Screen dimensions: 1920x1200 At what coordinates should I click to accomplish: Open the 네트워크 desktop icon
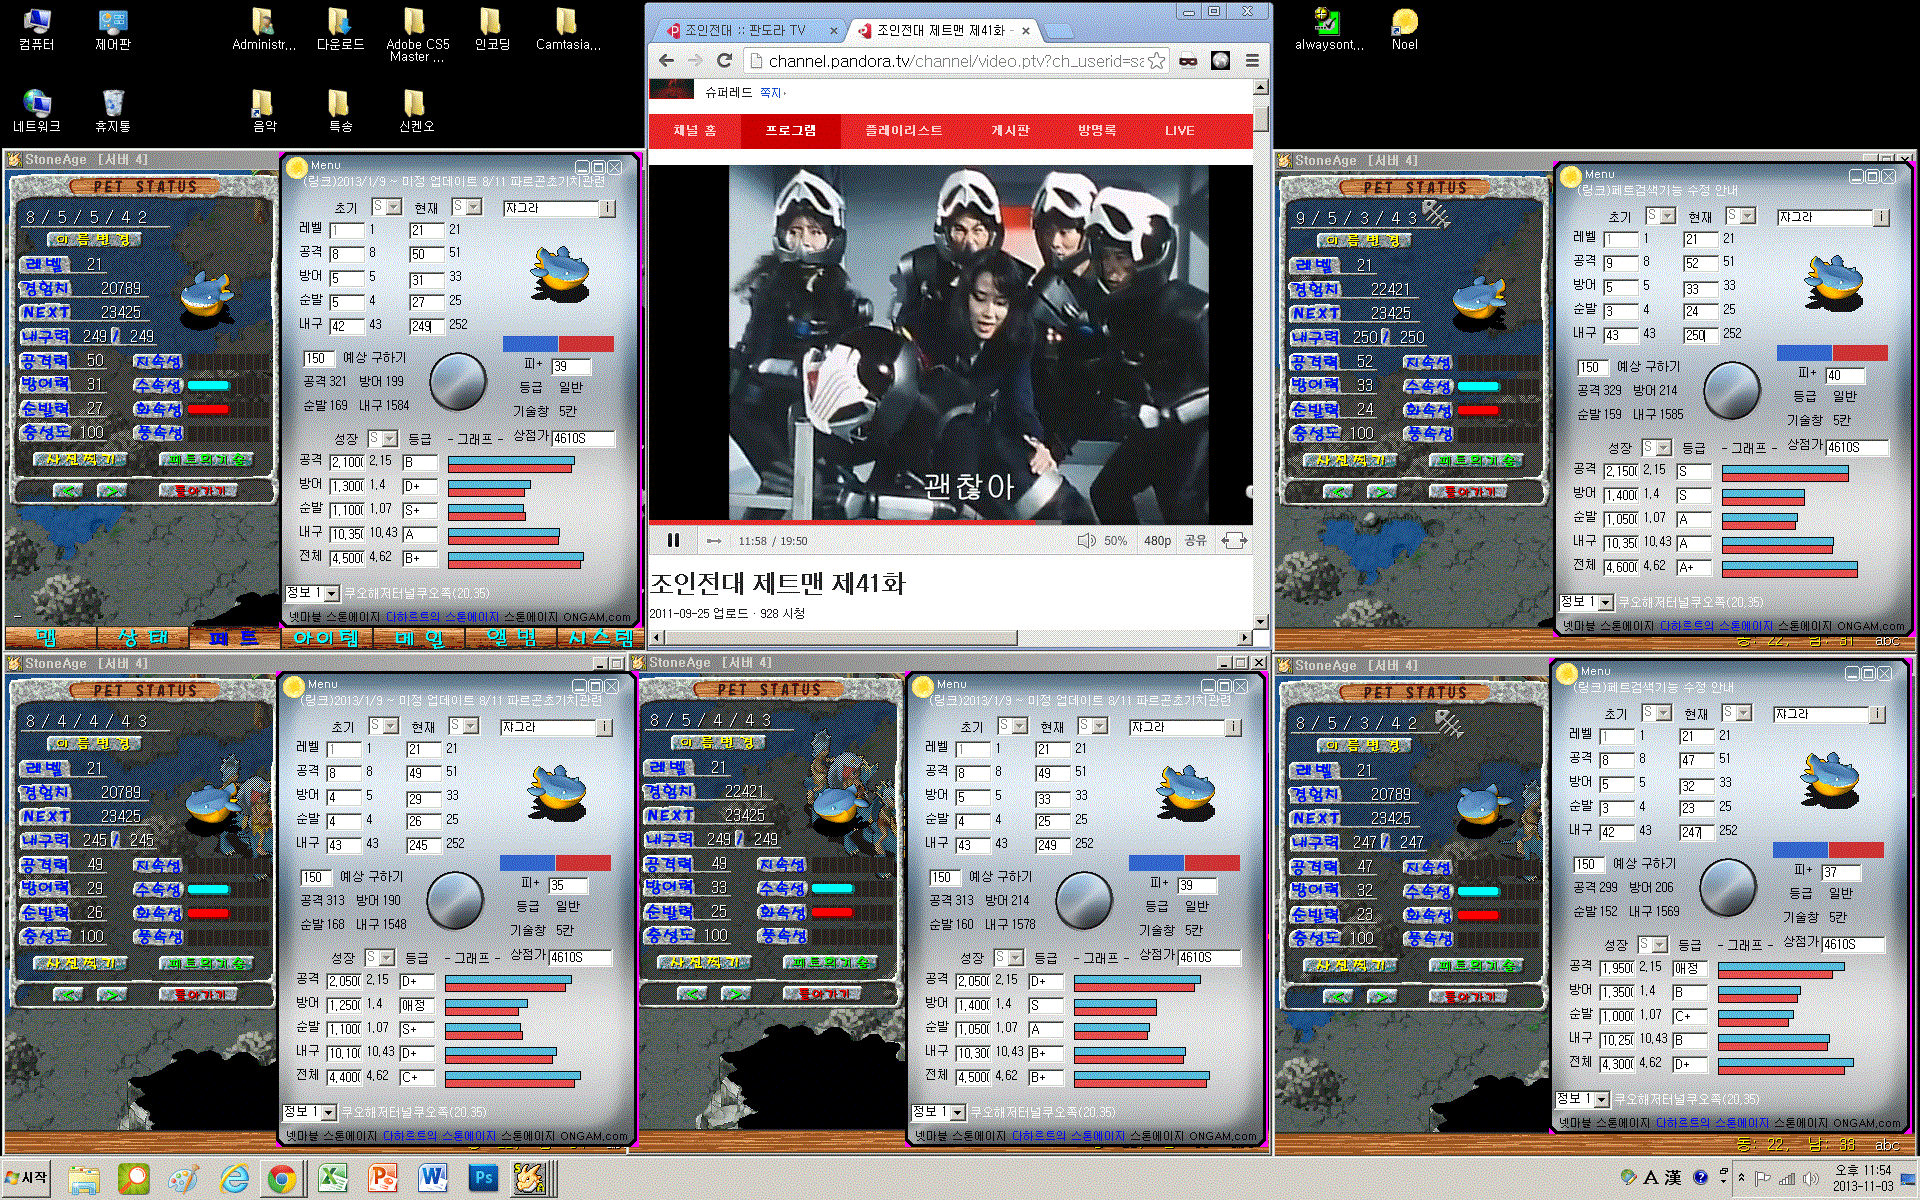36,110
